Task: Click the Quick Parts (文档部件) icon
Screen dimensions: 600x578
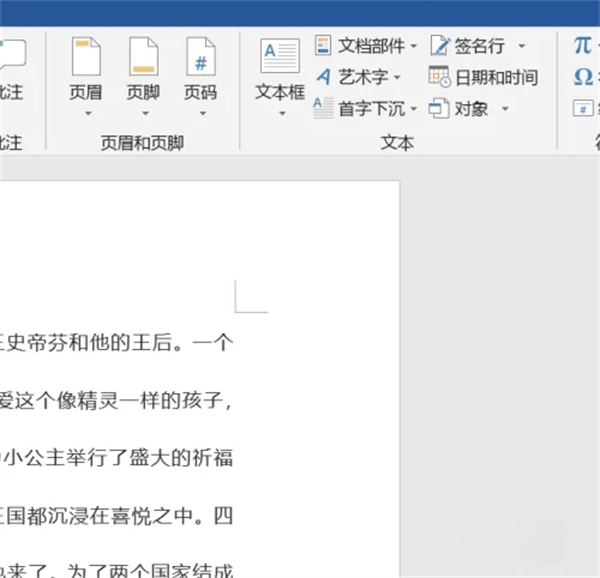Action: (x=324, y=45)
